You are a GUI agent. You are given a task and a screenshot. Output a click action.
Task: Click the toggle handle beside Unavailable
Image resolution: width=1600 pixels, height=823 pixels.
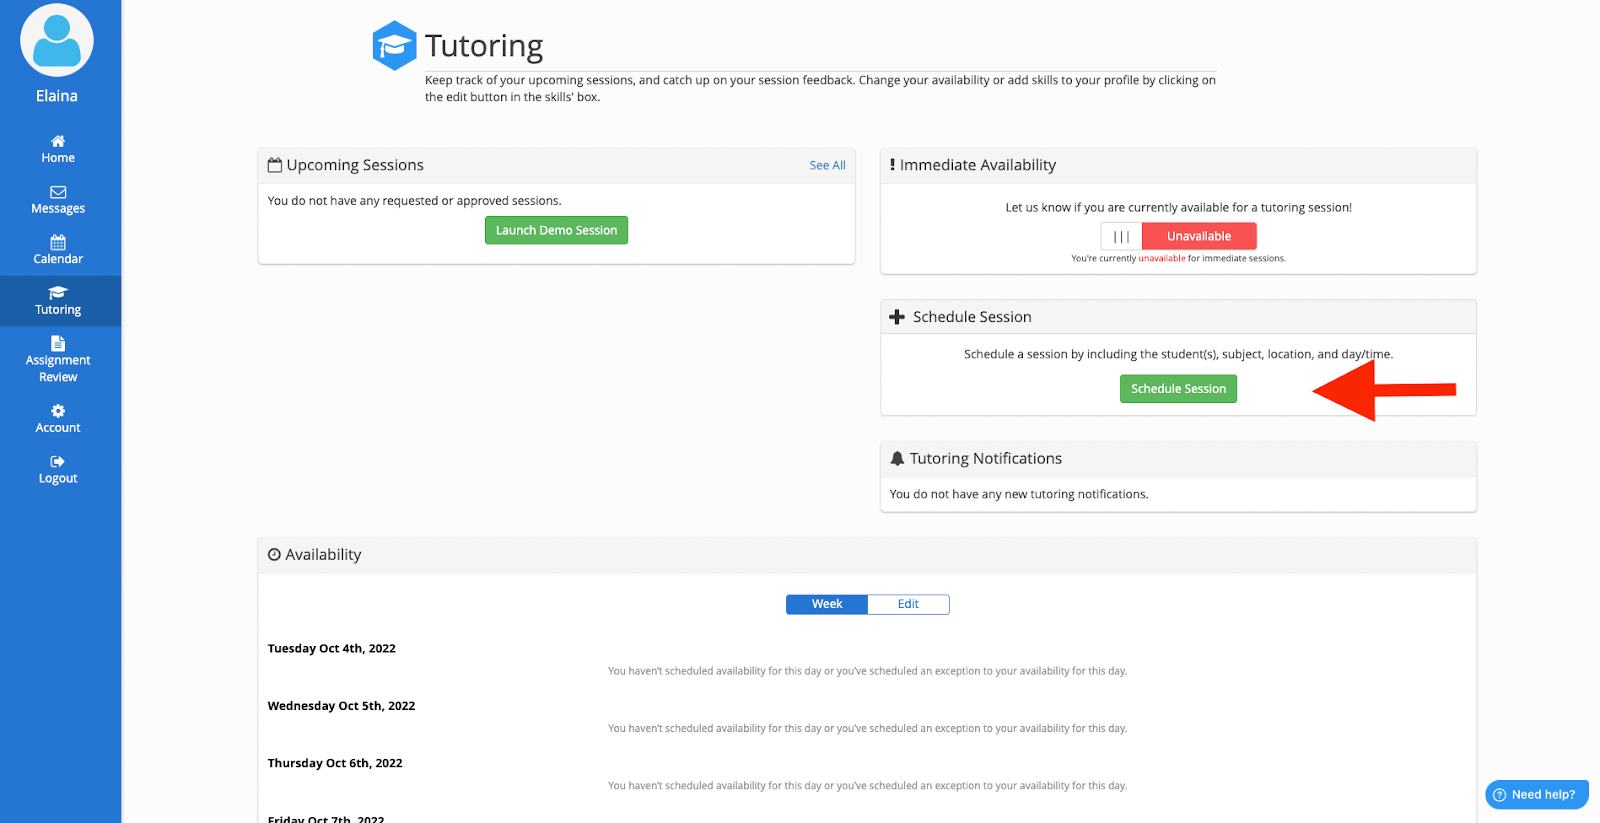[1121, 237]
